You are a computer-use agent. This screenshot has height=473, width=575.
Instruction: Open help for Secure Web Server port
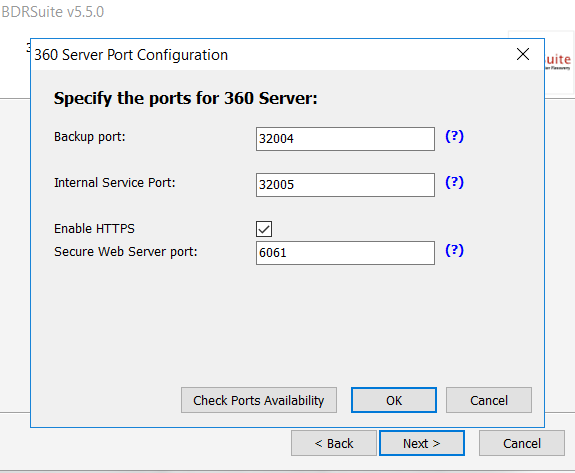[454, 250]
